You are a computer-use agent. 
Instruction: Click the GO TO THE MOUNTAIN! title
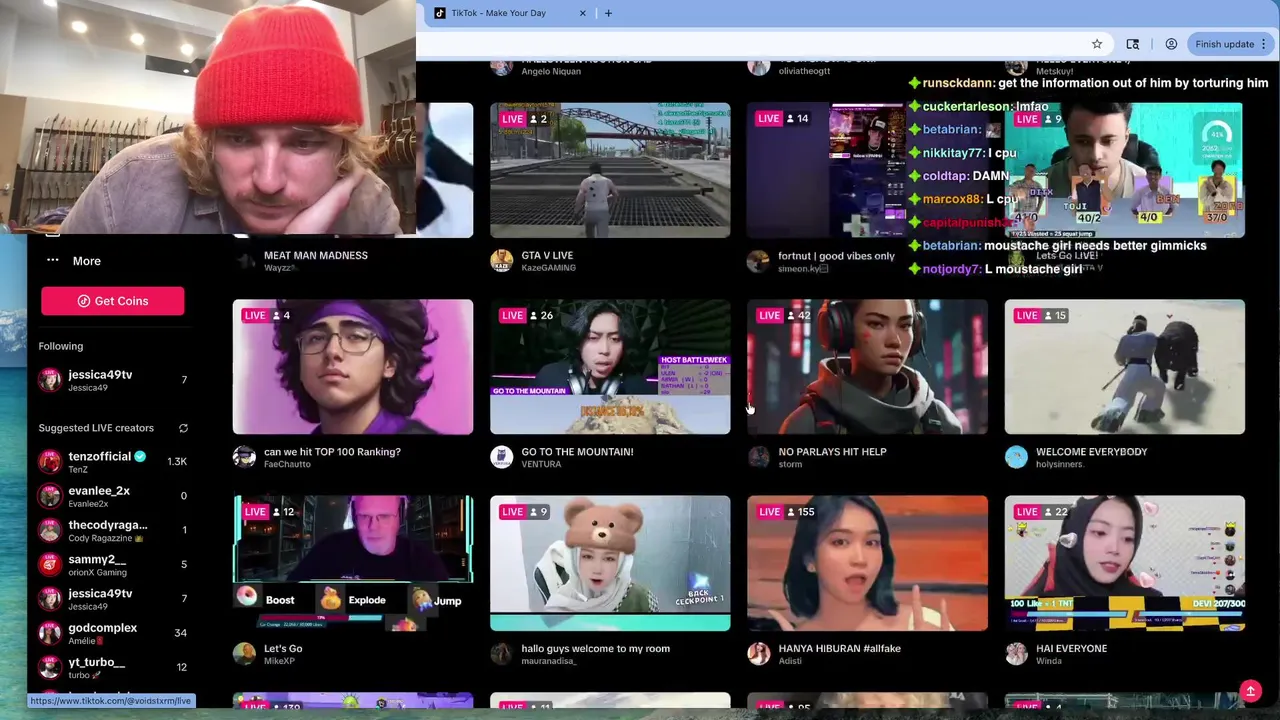point(577,452)
